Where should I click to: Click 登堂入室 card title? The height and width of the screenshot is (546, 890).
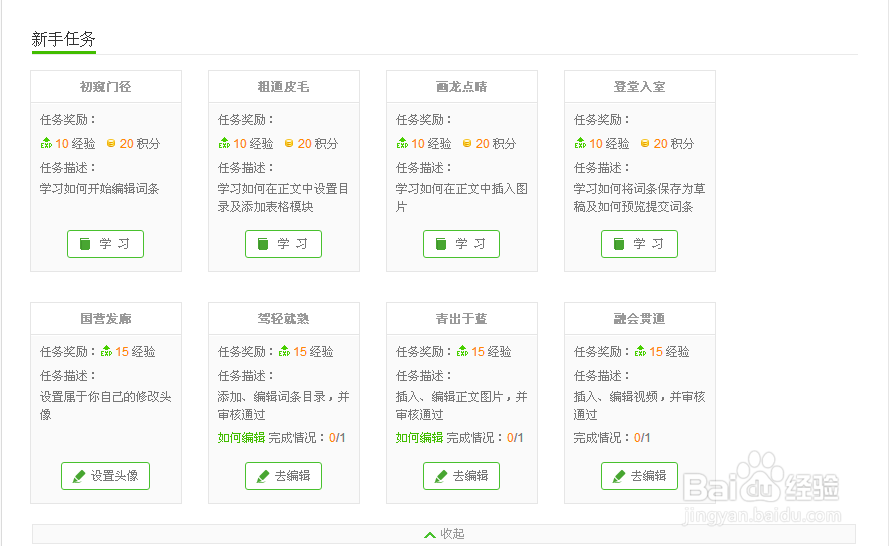(639, 87)
